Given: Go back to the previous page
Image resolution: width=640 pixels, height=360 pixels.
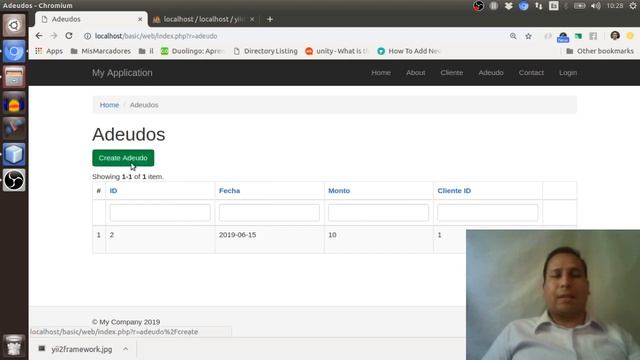Looking at the screenshot, I should pyautogui.click(x=39, y=36).
